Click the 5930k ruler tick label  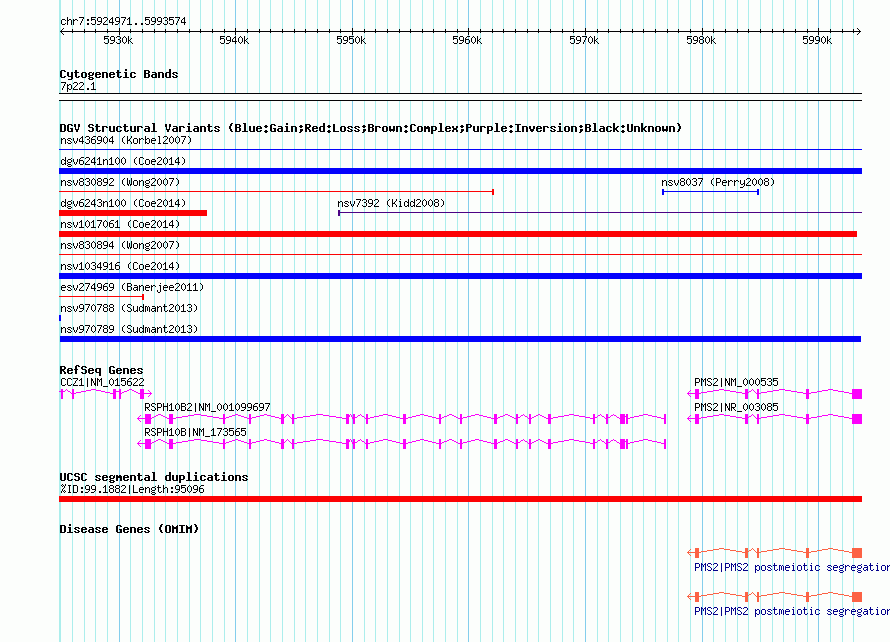(x=118, y=40)
